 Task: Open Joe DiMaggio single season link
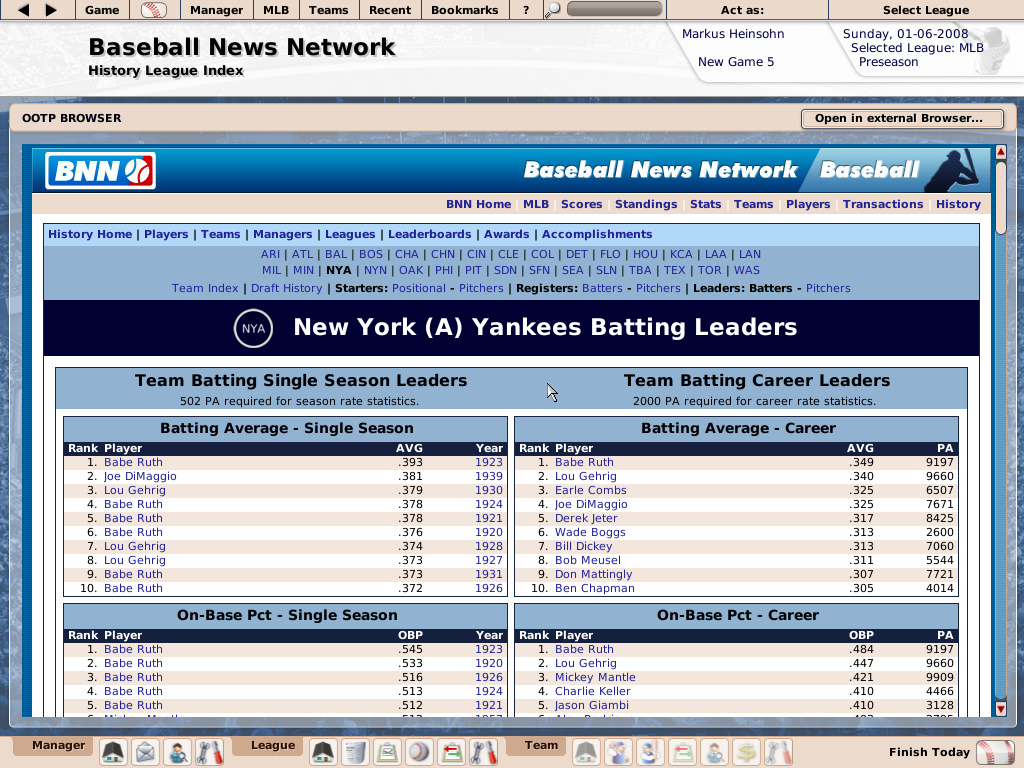[140, 477]
